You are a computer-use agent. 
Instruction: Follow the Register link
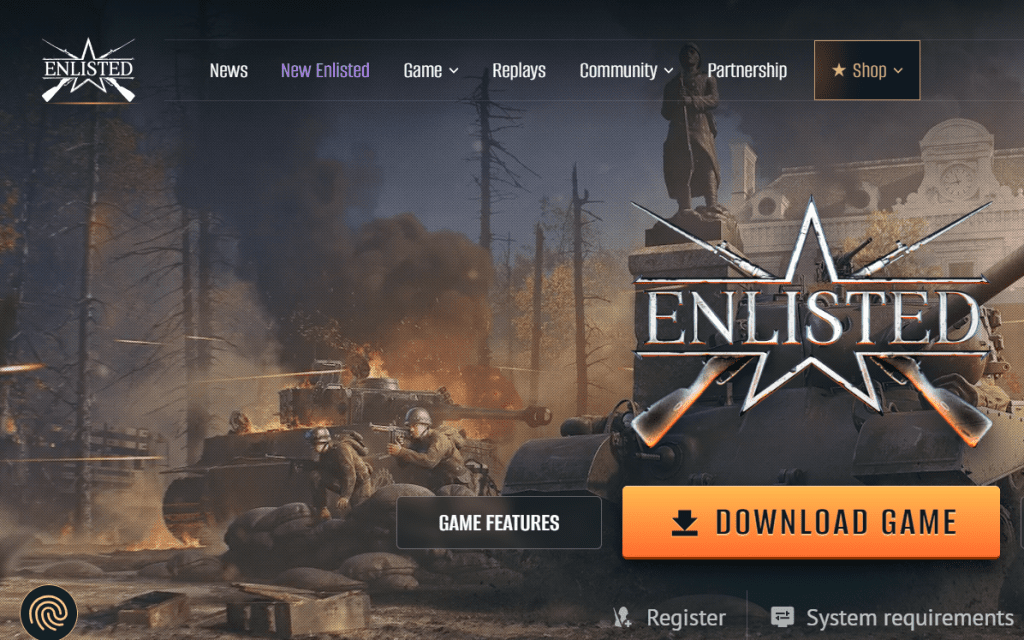[686, 617]
